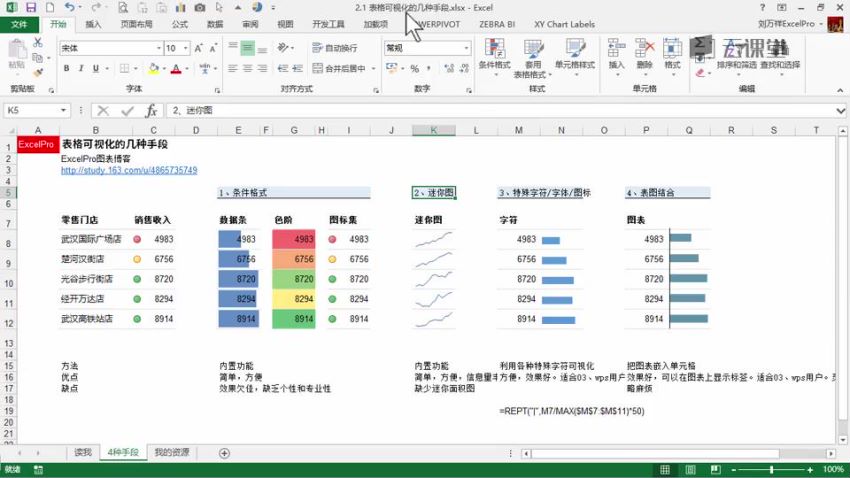Add a new worksheet with the plus icon
The width and height of the screenshot is (850, 478).
coord(224,453)
